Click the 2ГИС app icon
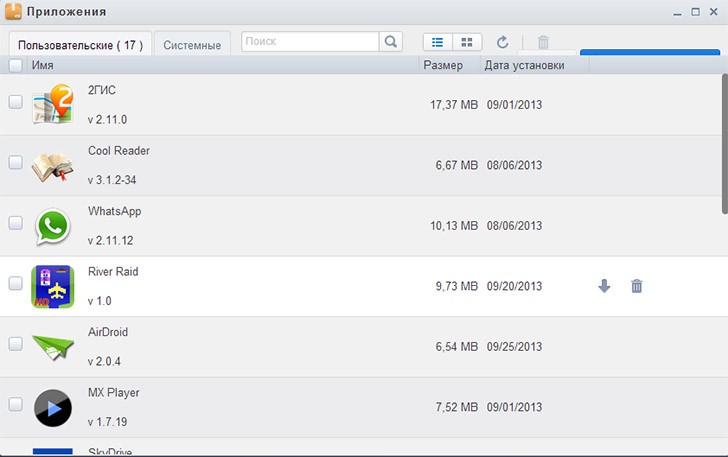The height and width of the screenshot is (457, 728). point(53,104)
